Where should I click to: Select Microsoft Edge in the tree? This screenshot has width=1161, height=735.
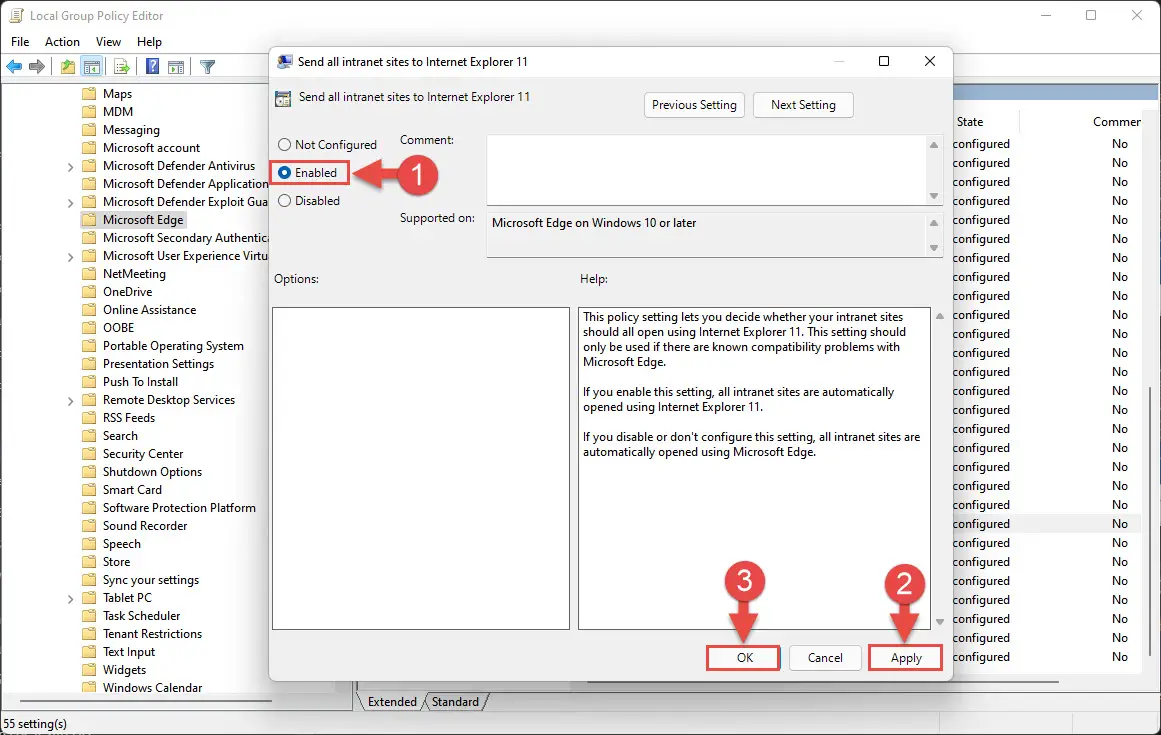[143, 220]
